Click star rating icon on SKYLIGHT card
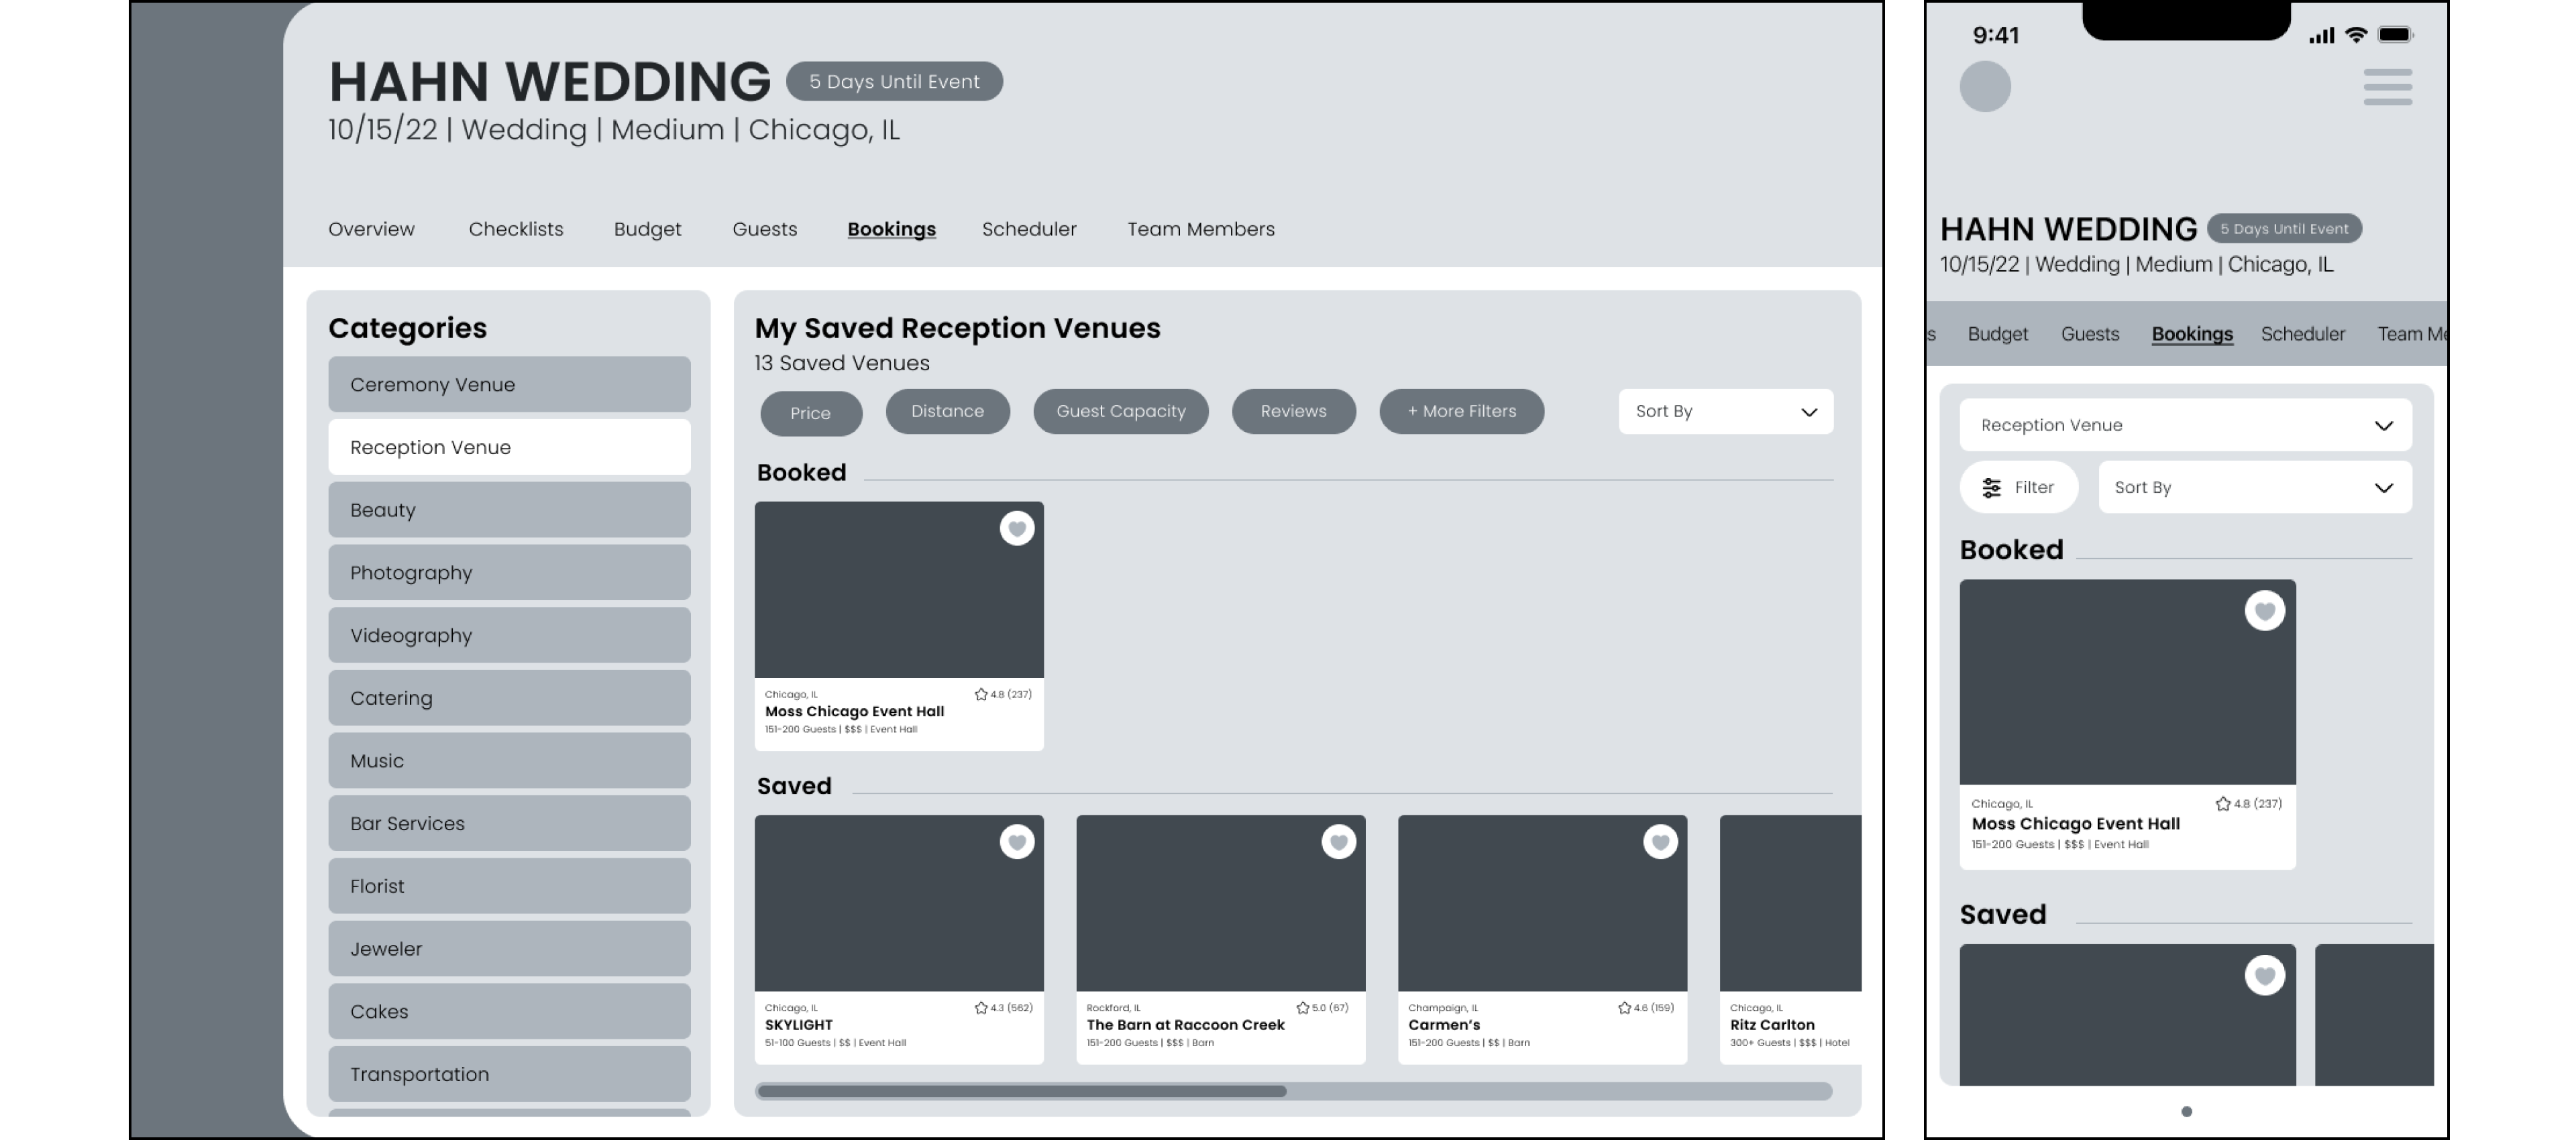Viewport: 2576px width, 1140px height. coord(980,1008)
